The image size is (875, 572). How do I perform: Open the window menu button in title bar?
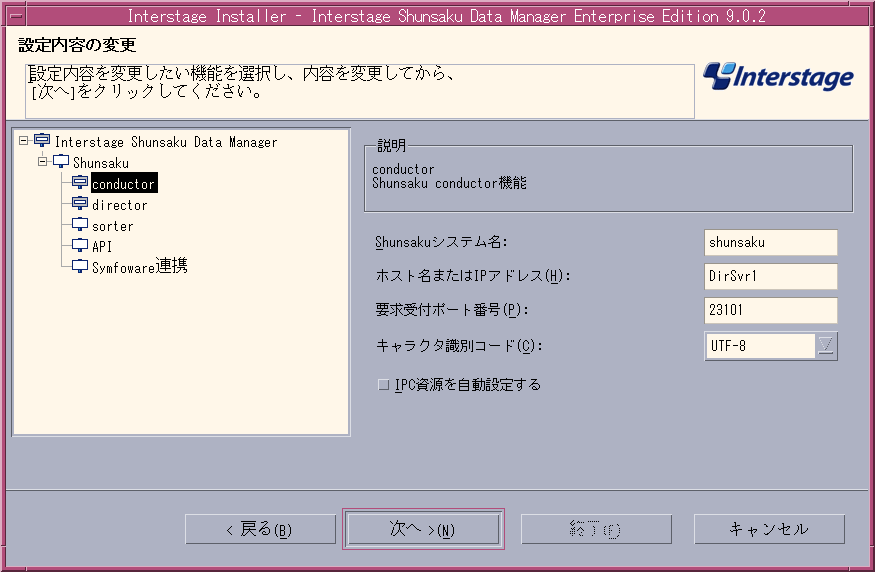click(16, 16)
